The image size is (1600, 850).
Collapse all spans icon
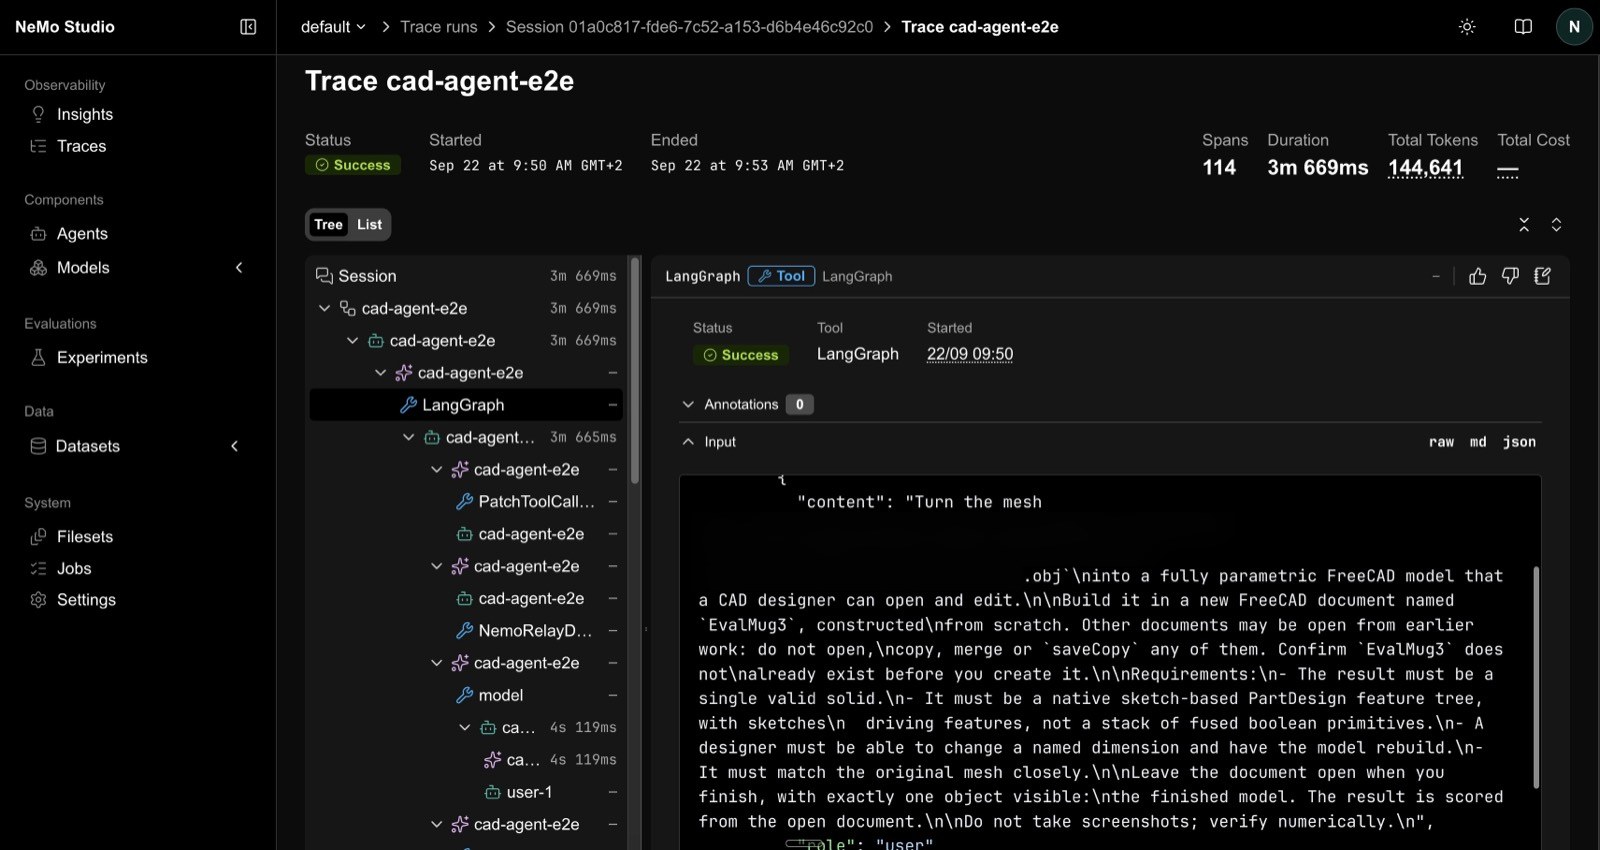[x=1524, y=225]
